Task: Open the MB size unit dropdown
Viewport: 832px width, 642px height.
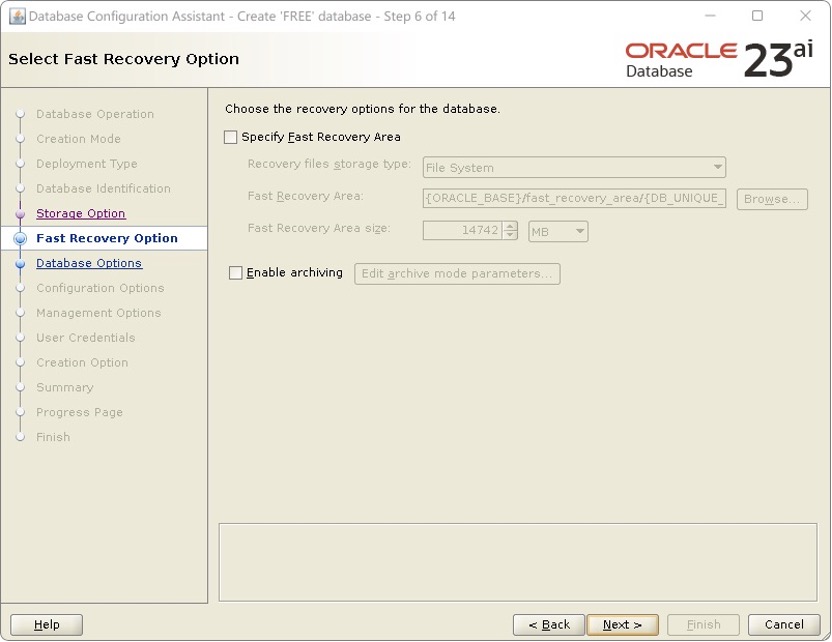Action: [578, 231]
